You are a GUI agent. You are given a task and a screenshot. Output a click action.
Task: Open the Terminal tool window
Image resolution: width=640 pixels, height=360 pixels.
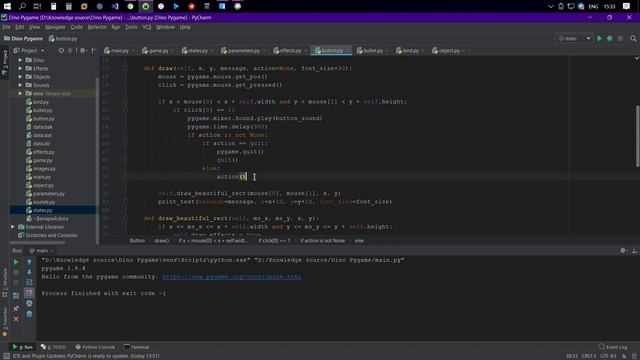(x=136, y=347)
